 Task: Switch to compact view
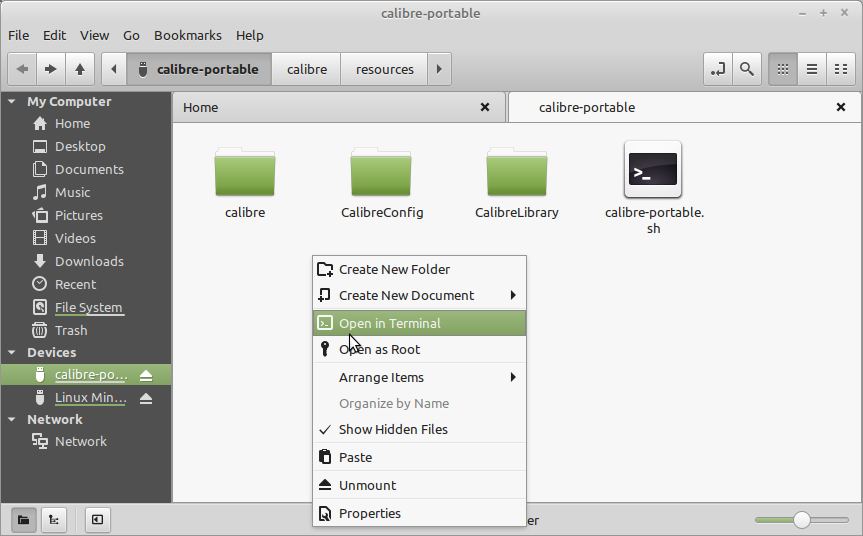click(841, 69)
